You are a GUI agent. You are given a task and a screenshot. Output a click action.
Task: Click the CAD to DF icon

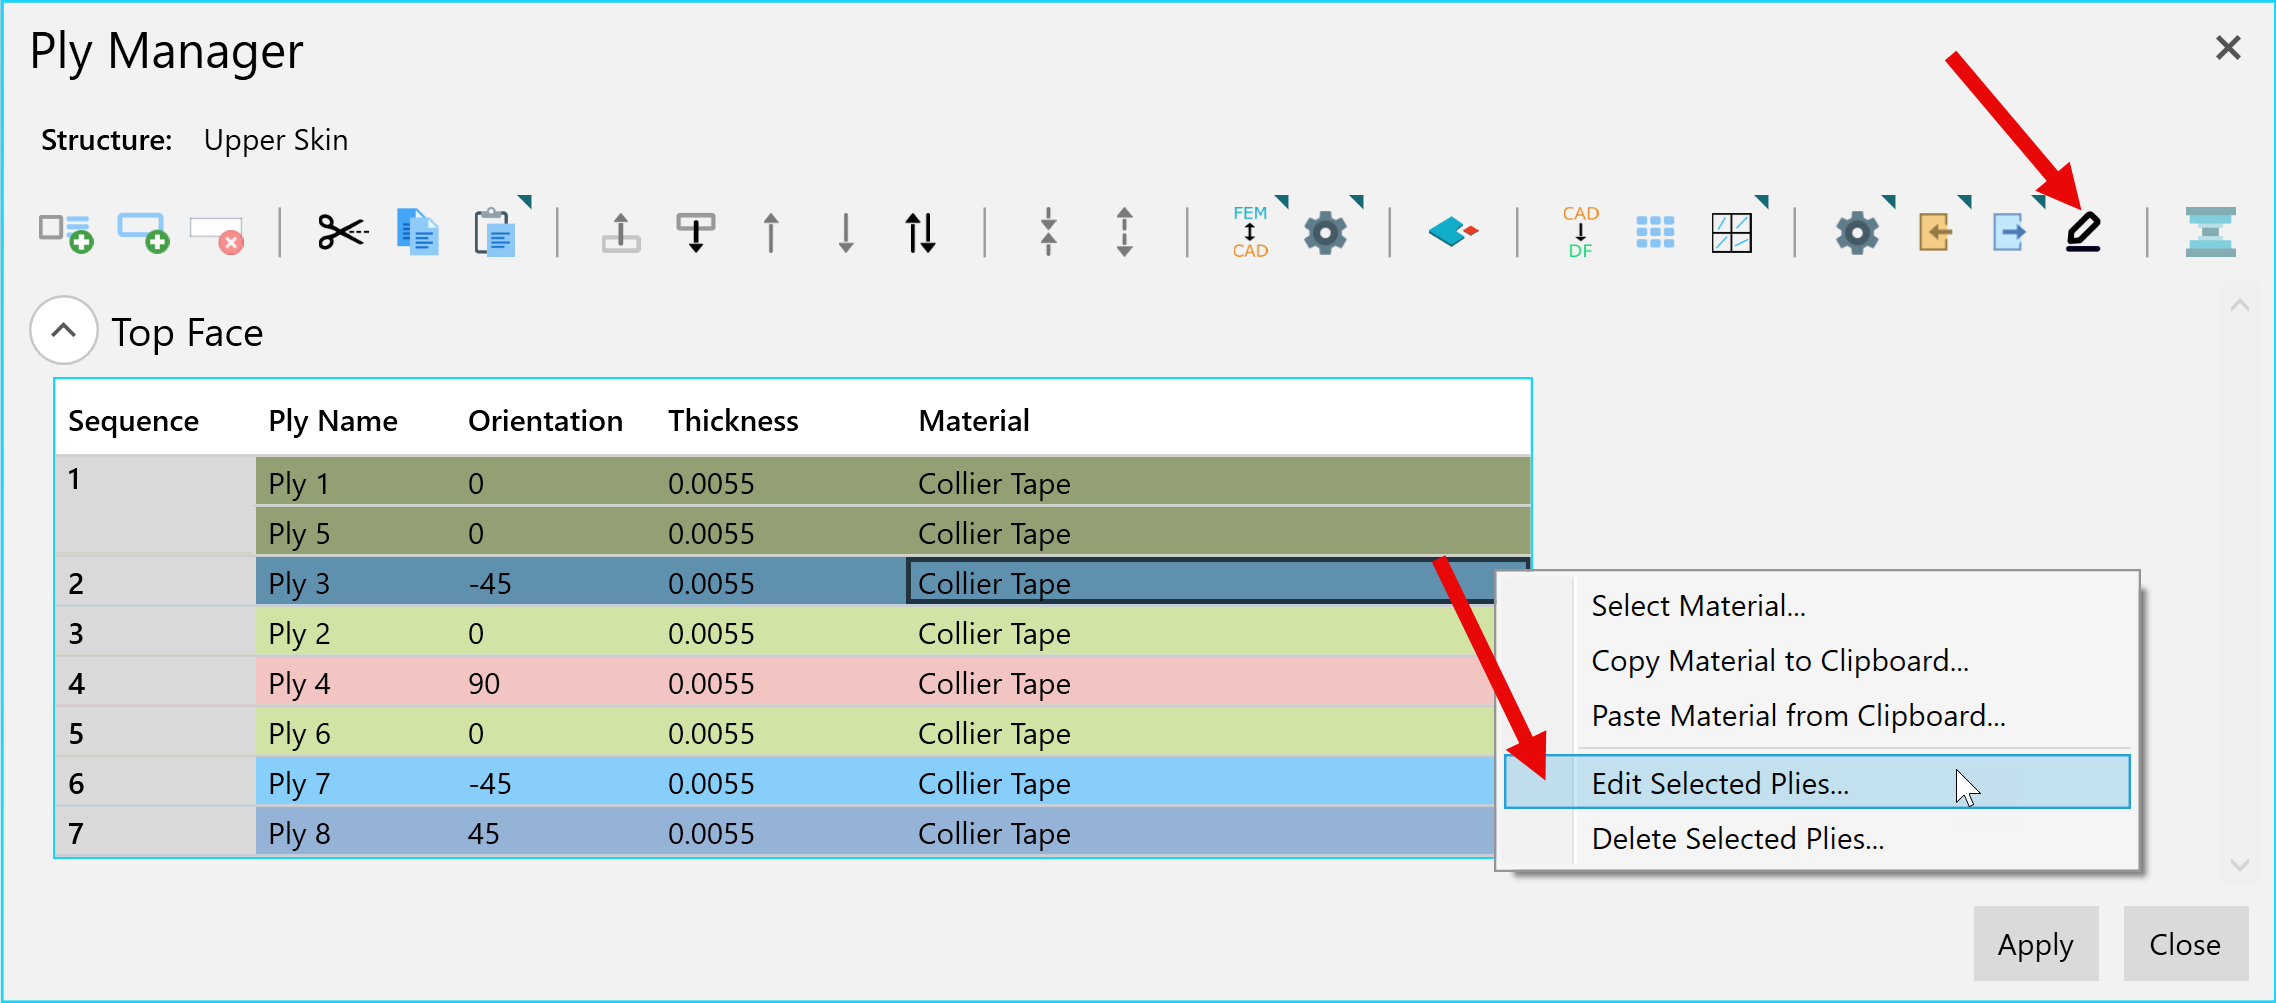1580,232
